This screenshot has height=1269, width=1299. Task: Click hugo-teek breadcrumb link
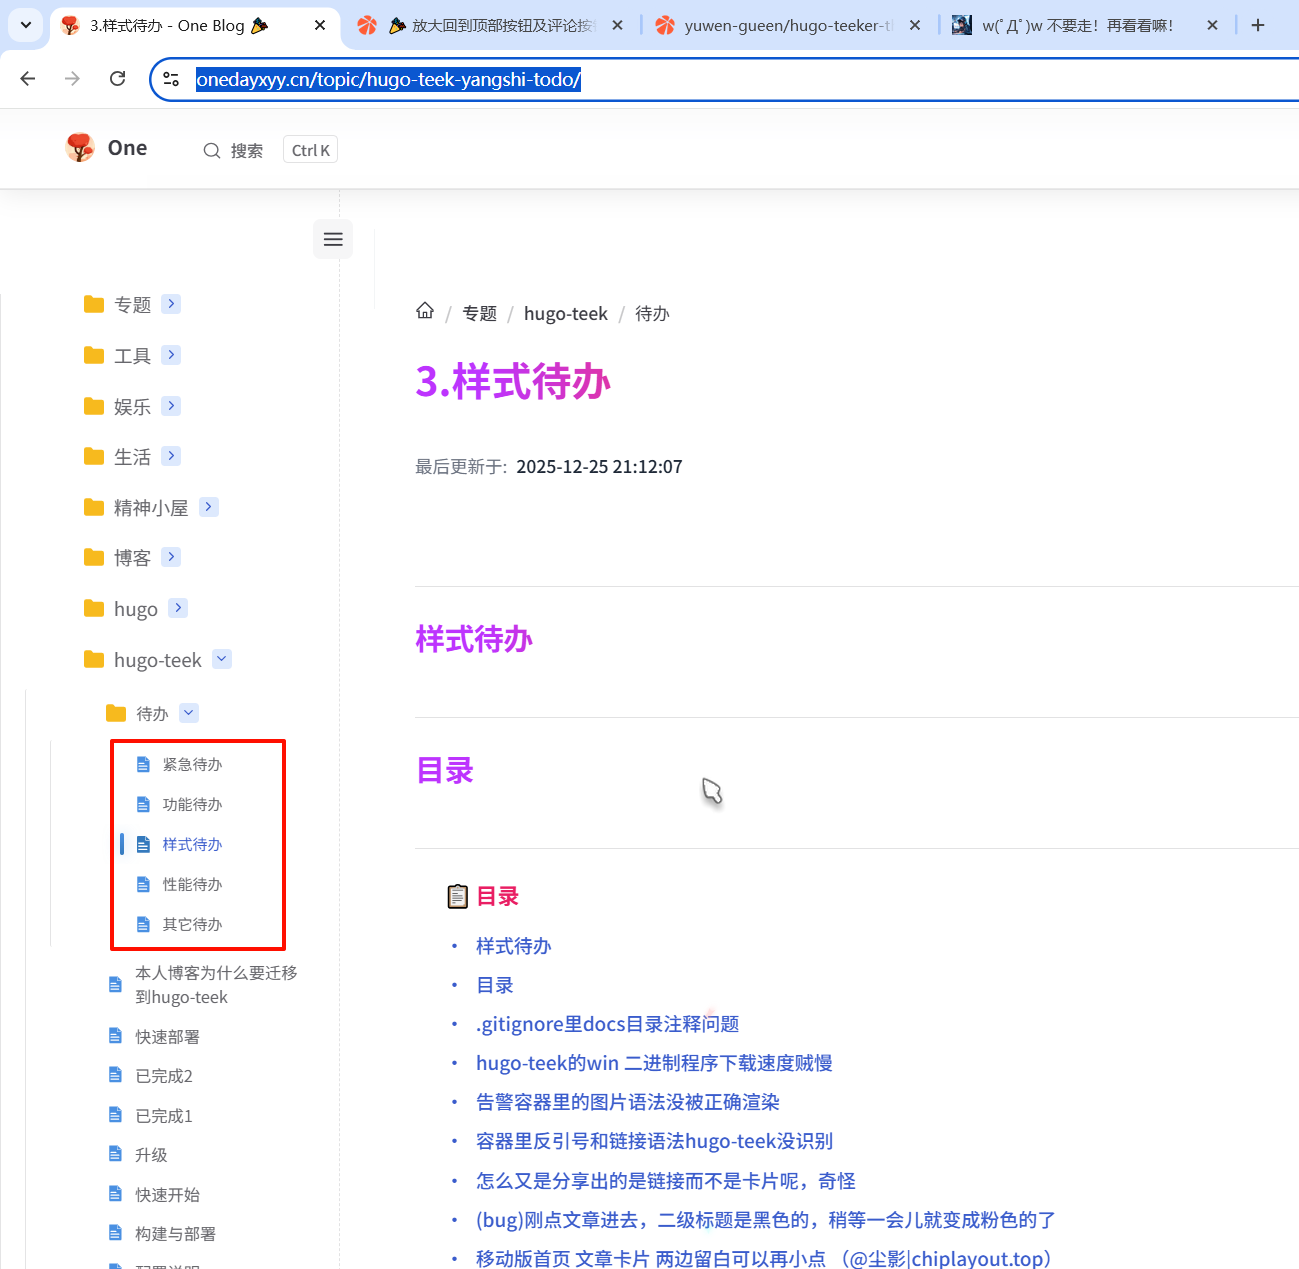(x=565, y=314)
